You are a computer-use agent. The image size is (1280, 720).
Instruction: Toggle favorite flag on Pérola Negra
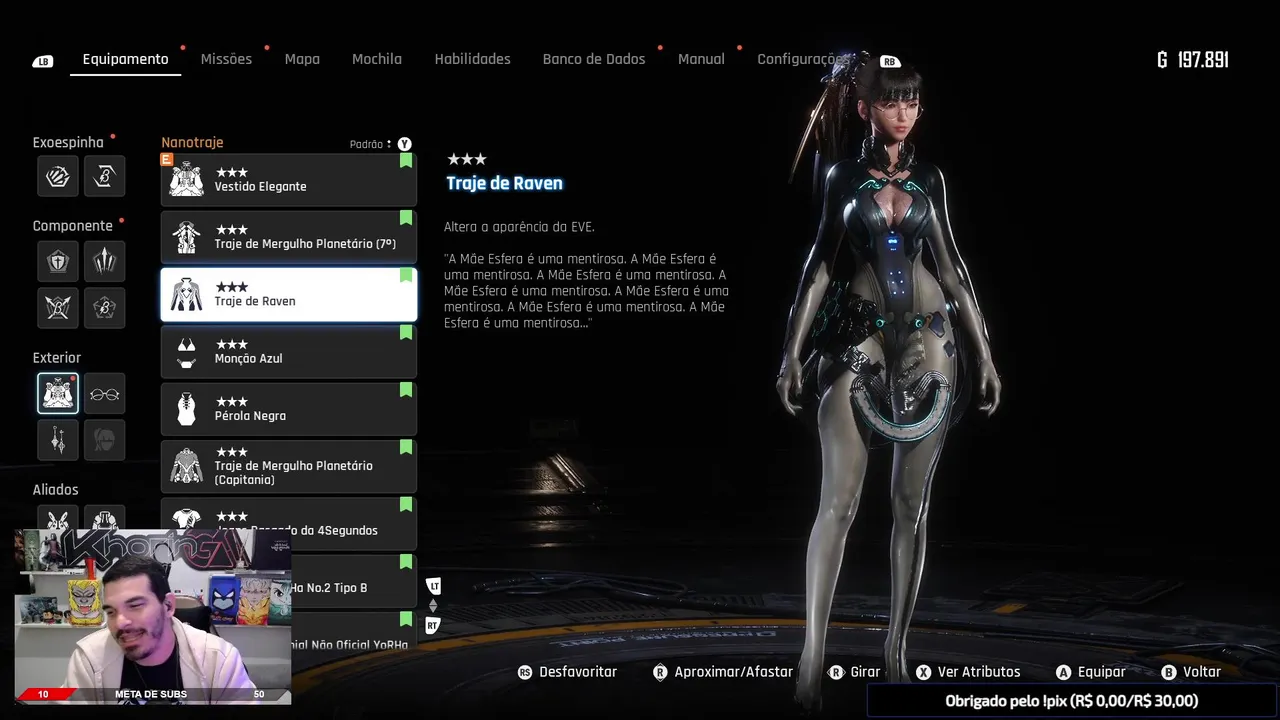point(406,390)
